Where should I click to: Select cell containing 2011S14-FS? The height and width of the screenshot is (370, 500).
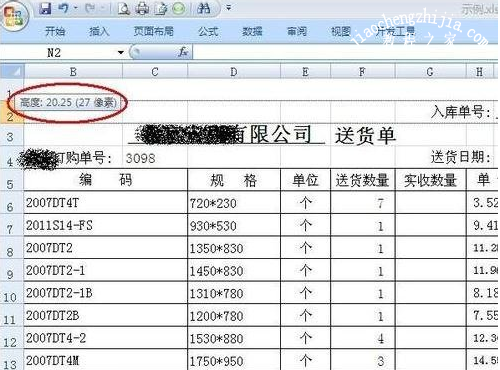pyautogui.click(x=106, y=225)
